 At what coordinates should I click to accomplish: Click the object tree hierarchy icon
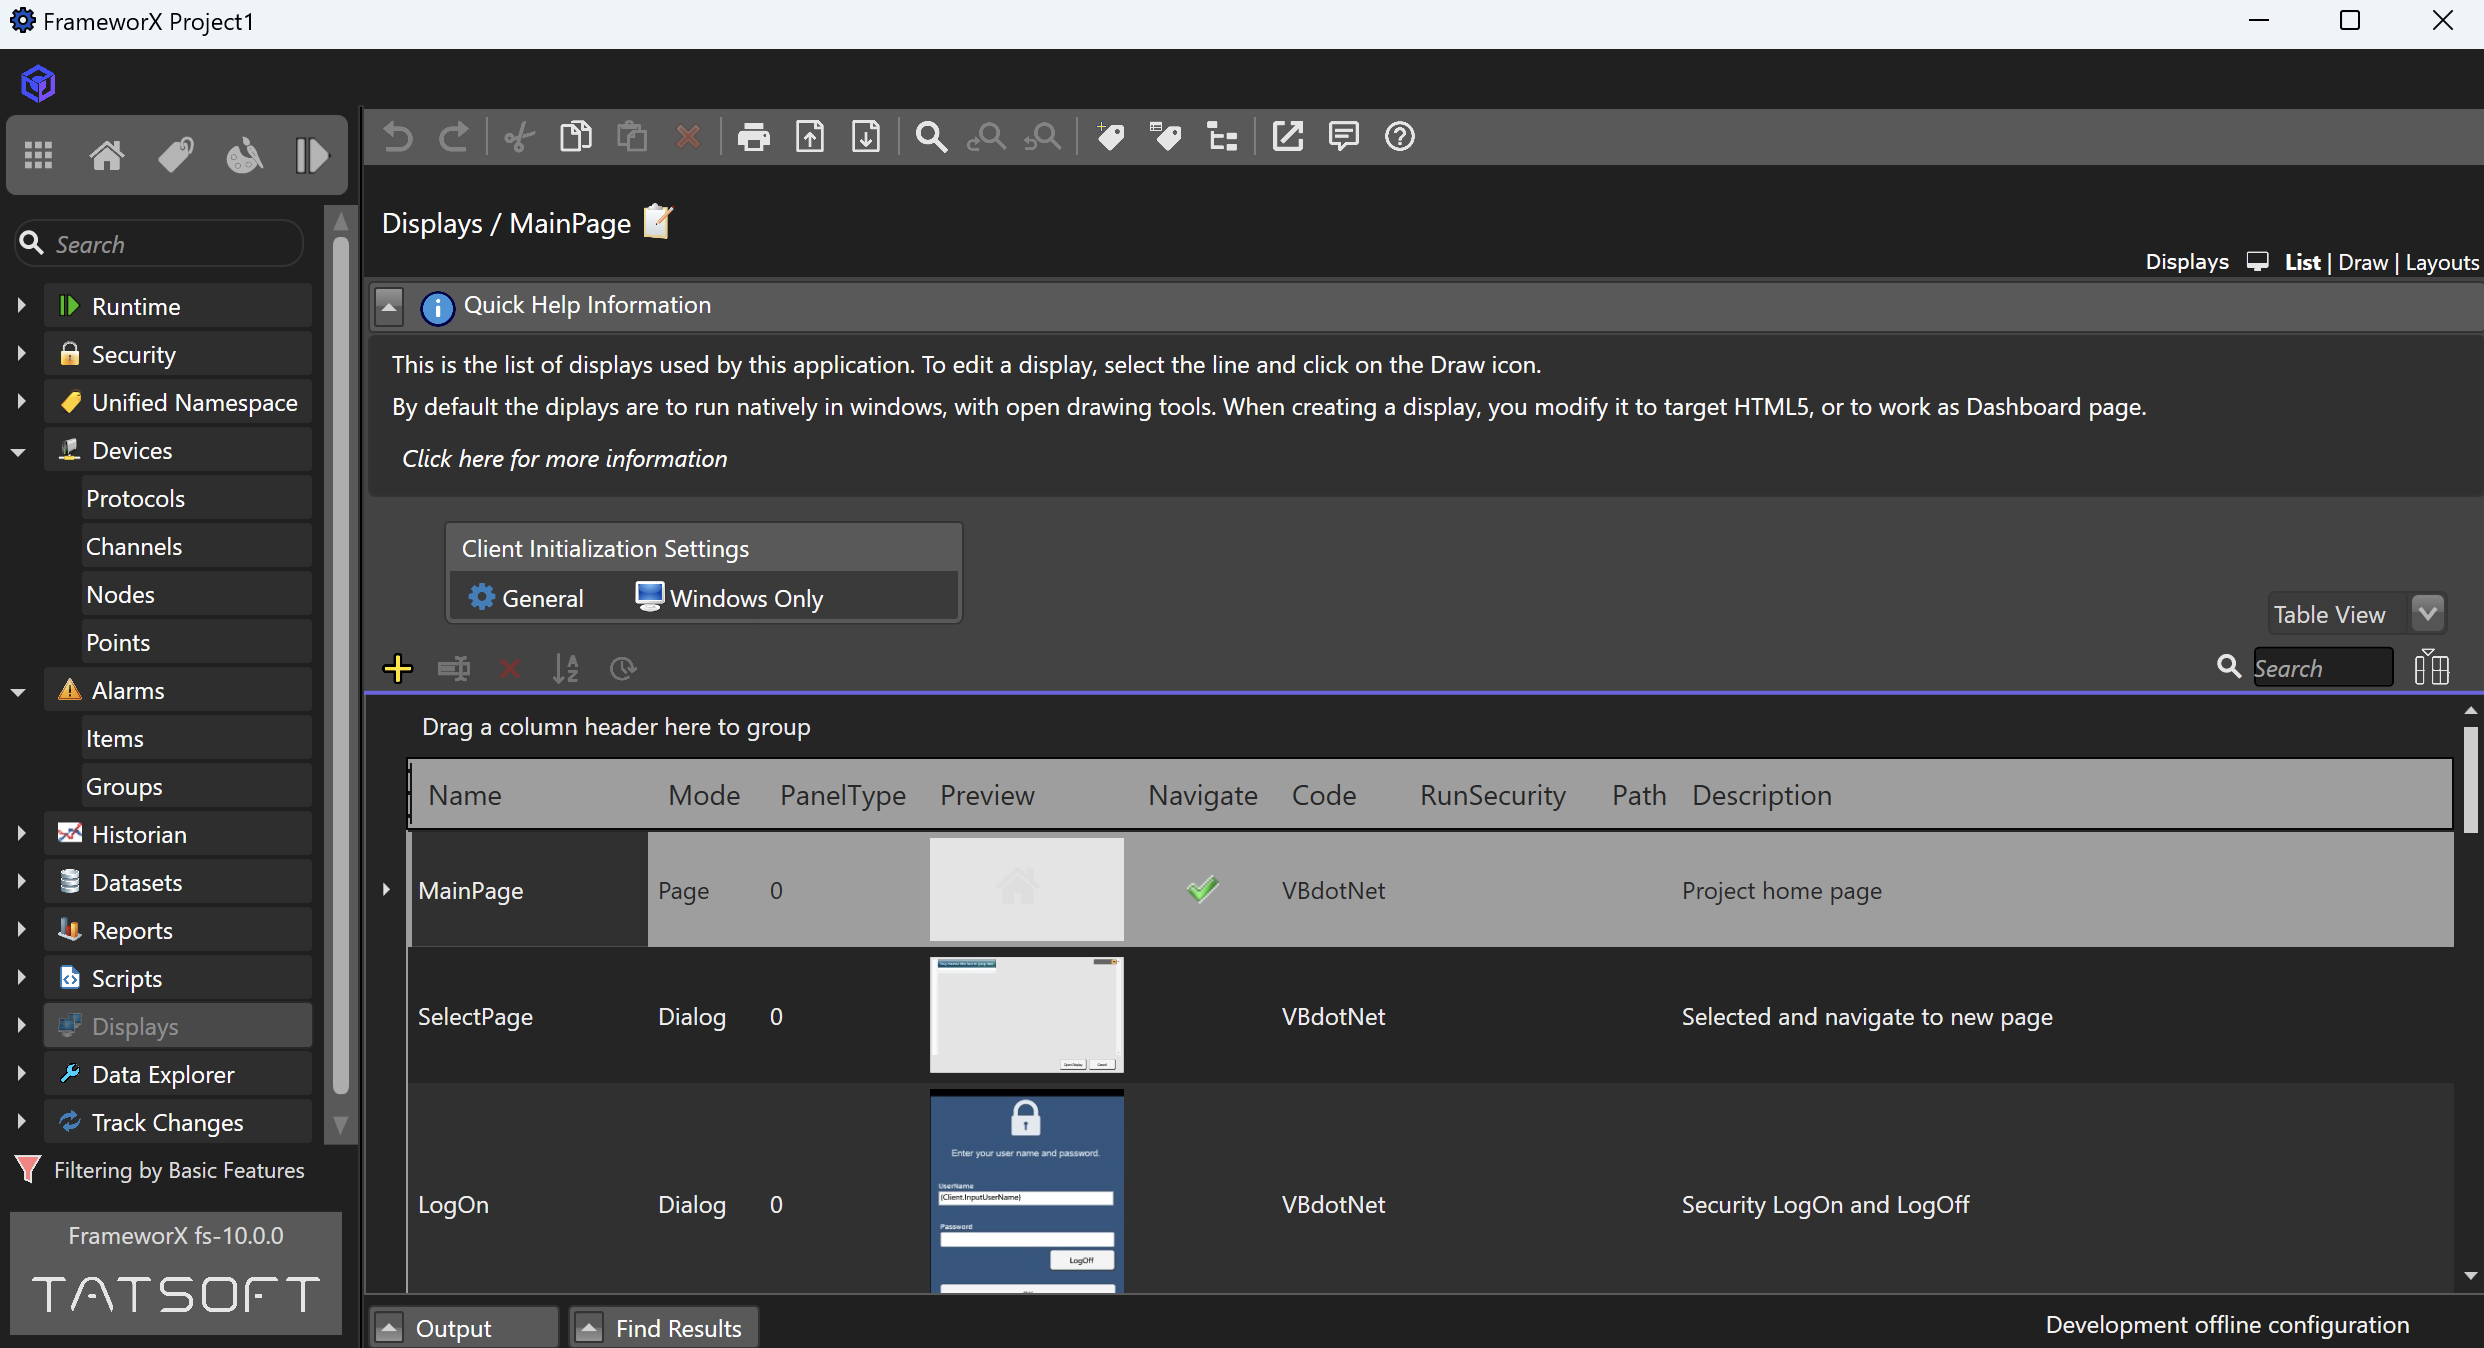click(1222, 136)
